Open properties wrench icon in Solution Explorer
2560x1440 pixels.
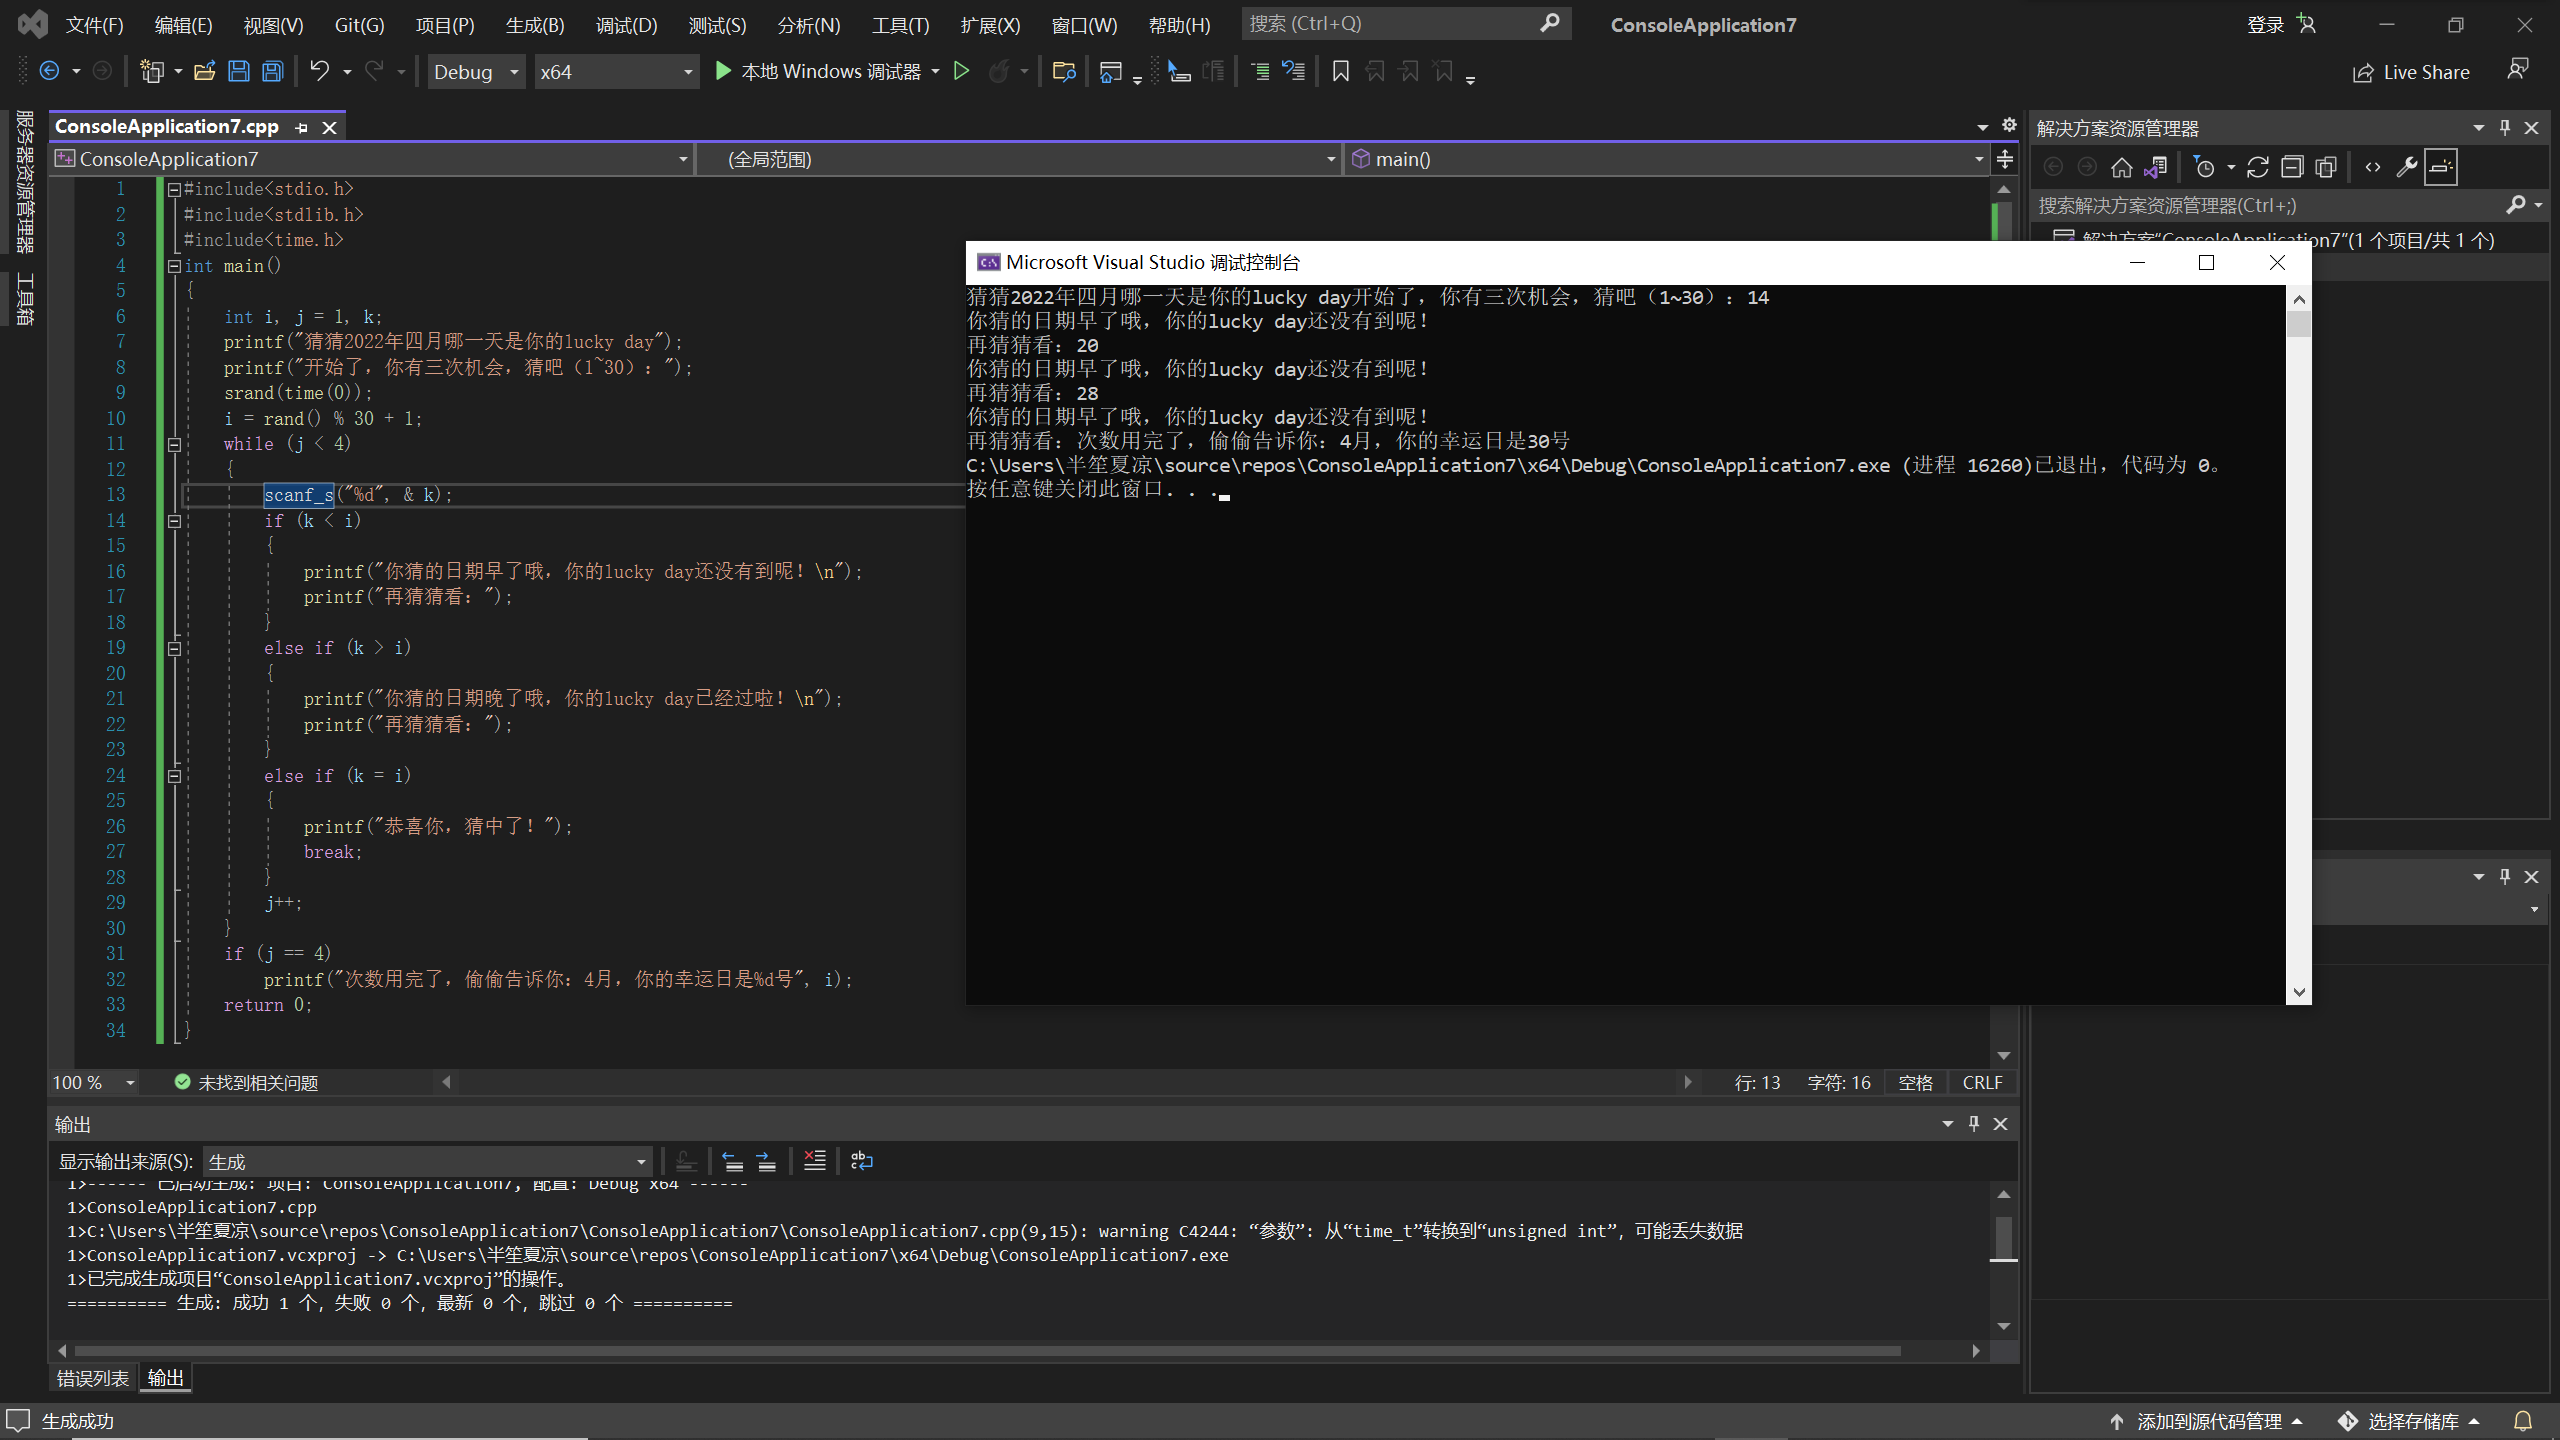(2406, 167)
